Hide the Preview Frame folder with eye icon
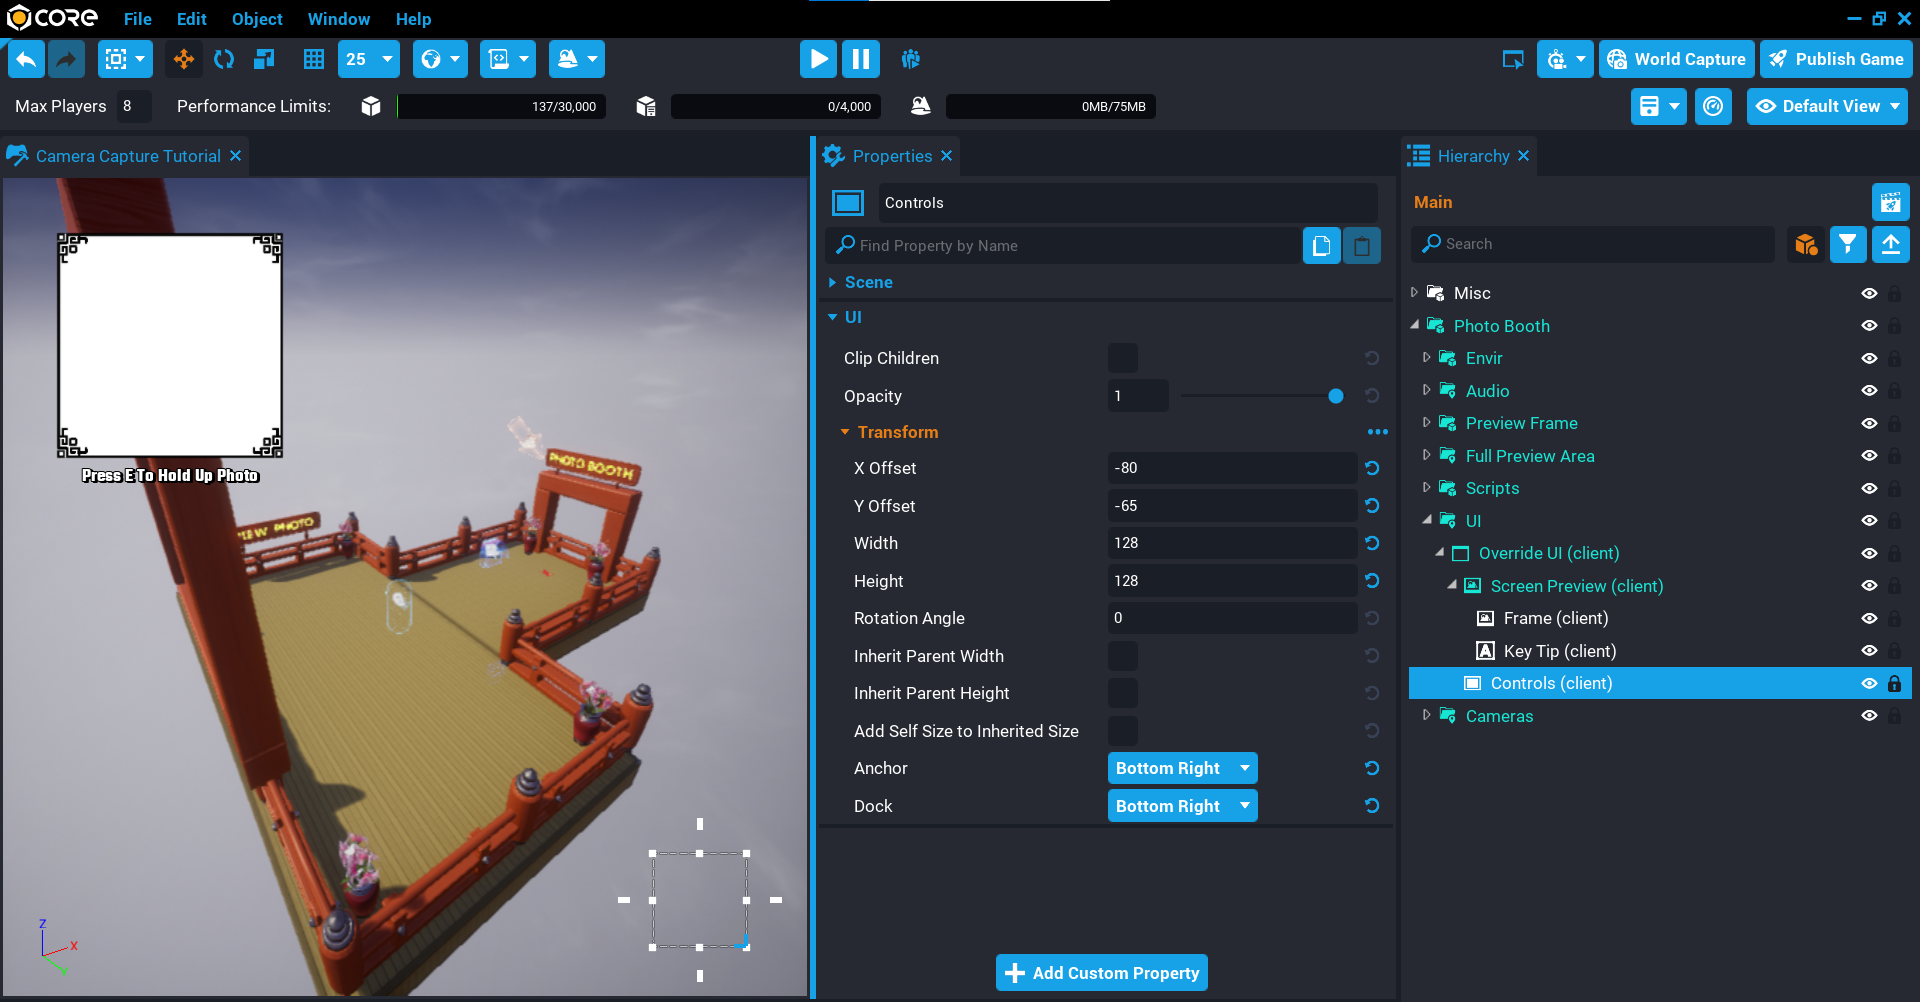 click(1869, 423)
